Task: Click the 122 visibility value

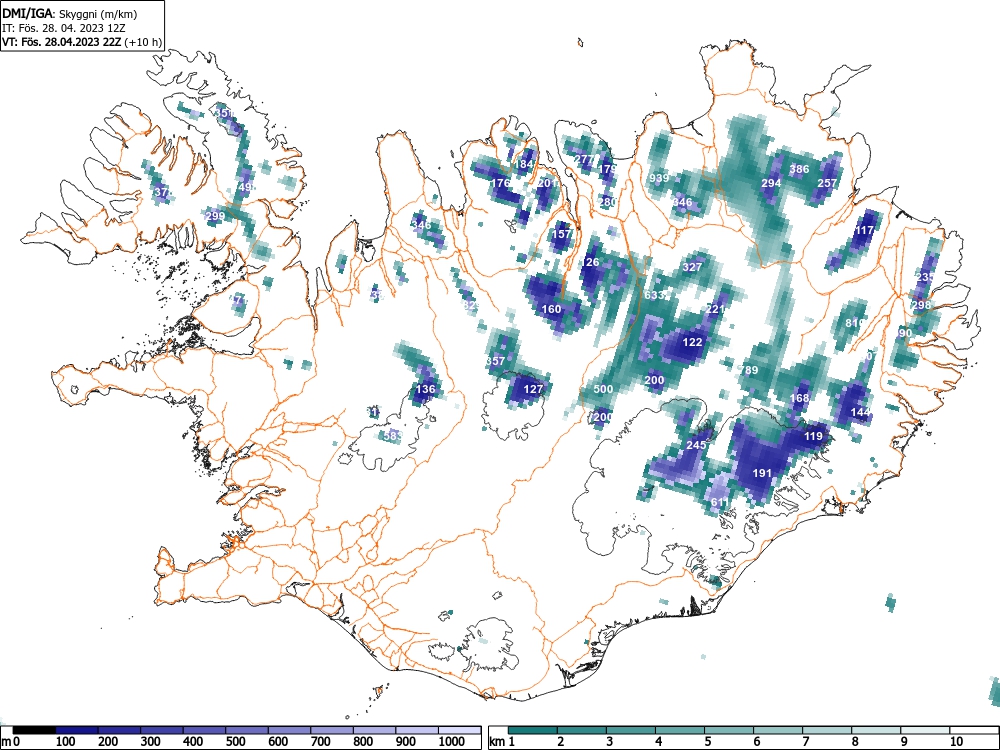Action: (x=692, y=342)
